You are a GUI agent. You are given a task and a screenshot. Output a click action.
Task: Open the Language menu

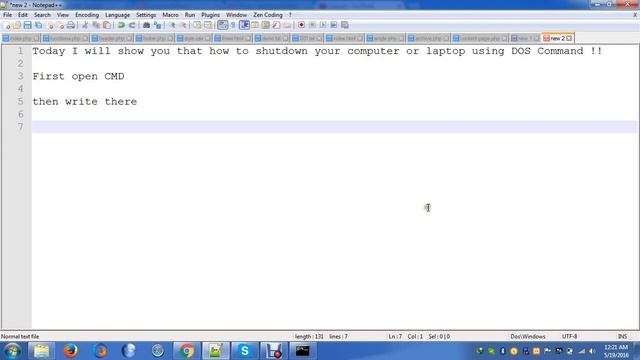[x=118, y=15]
